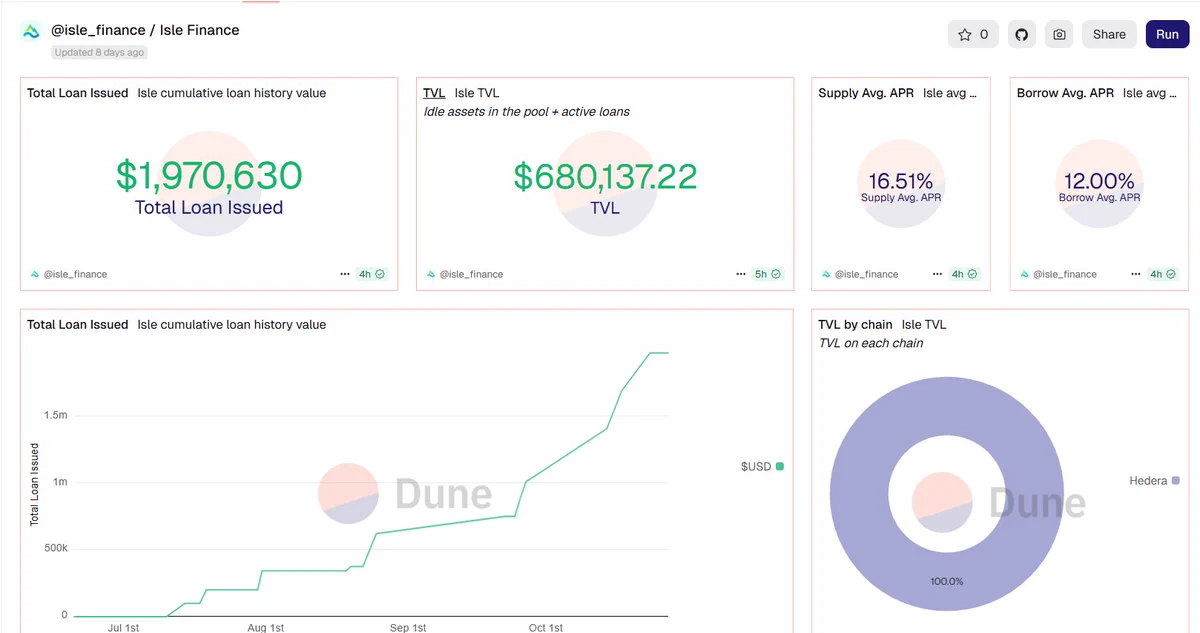The image size is (1200, 633).
Task: Click 4h refresh badge on Total Loan Issued card
Action: click(x=372, y=273)
